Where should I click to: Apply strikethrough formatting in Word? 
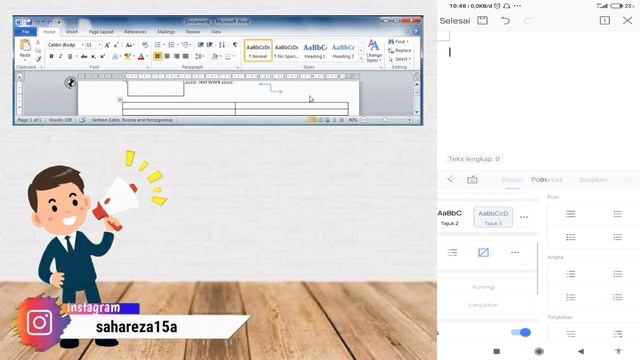(84, 56)
